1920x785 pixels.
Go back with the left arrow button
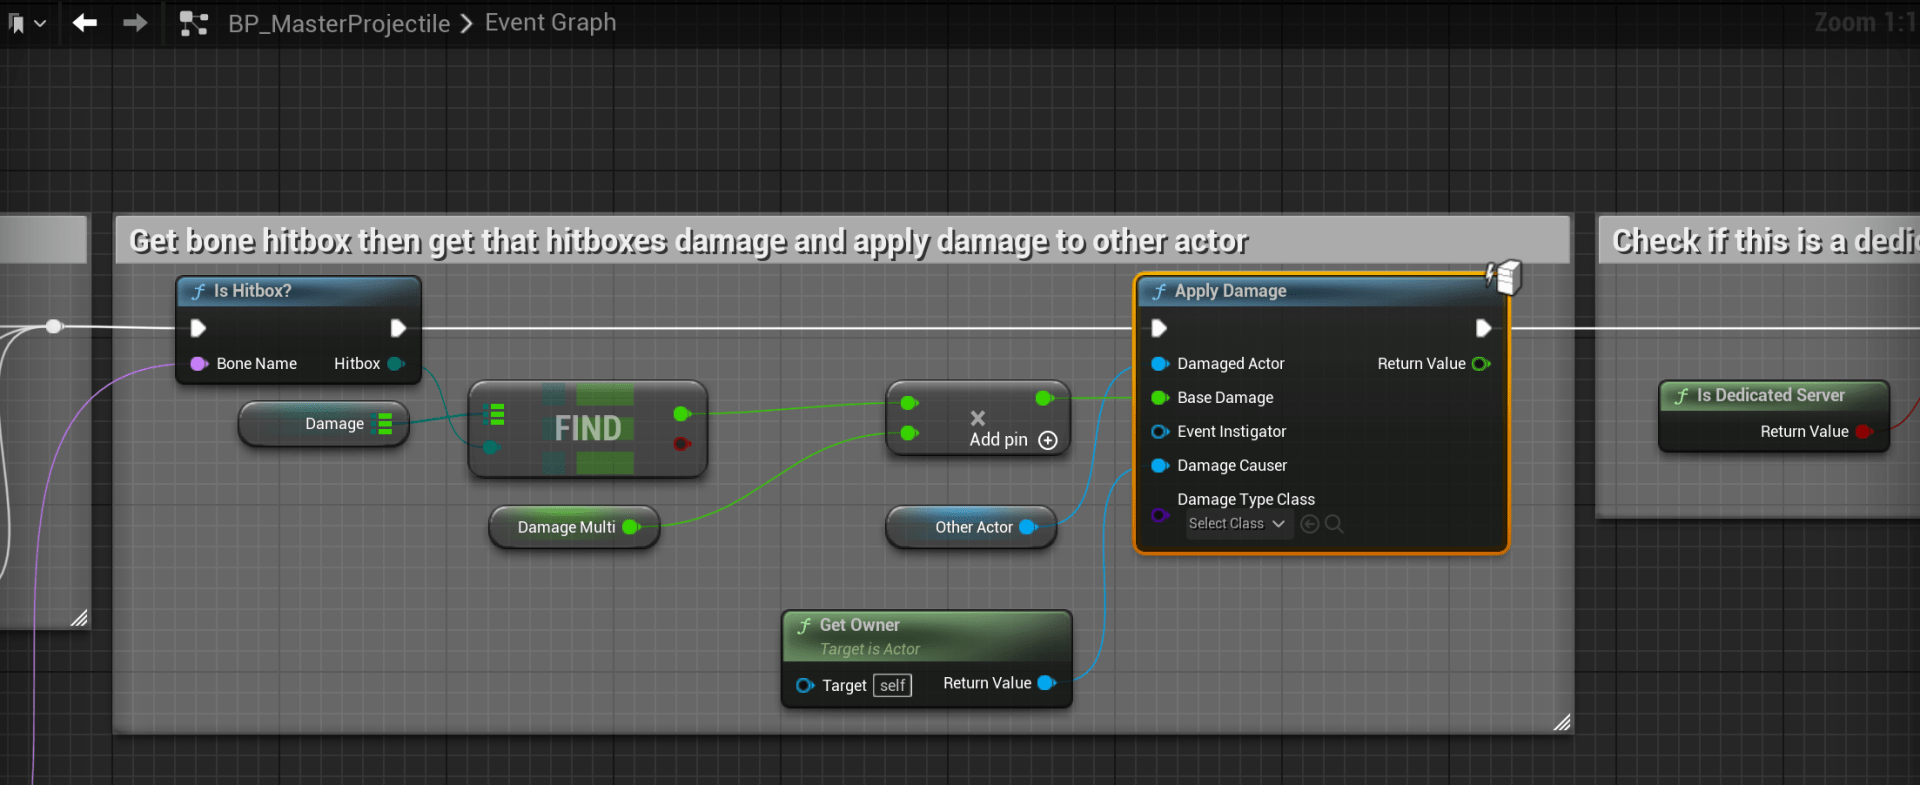85,22
